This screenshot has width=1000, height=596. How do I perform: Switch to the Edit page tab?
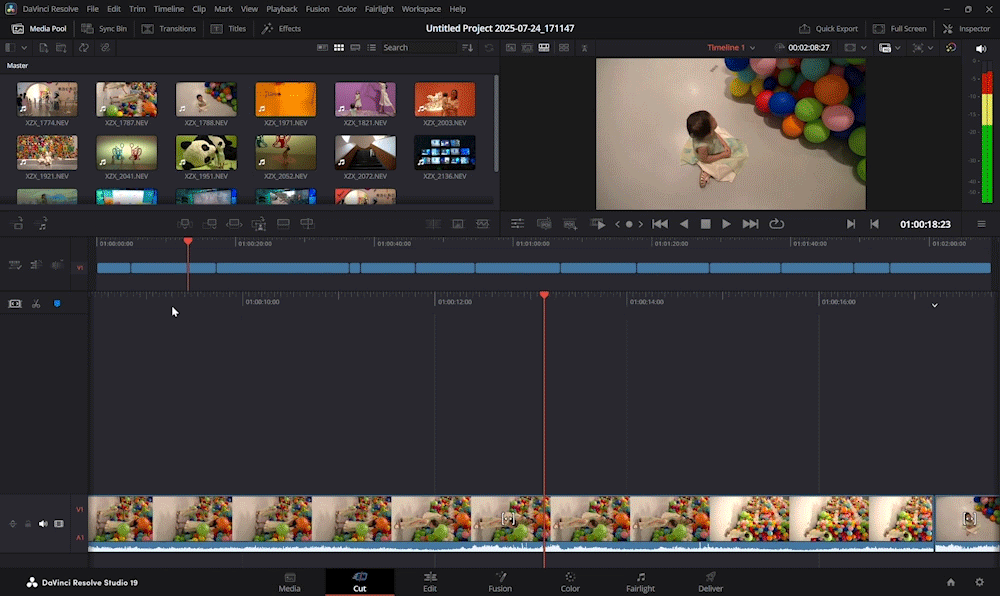click(x=430, y=582)
